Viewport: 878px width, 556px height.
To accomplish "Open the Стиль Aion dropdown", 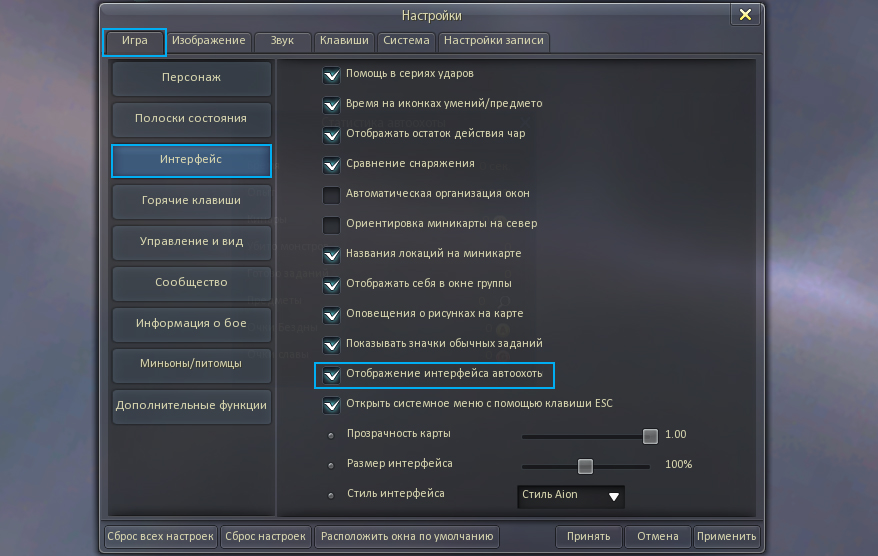I will pos(571,495).
